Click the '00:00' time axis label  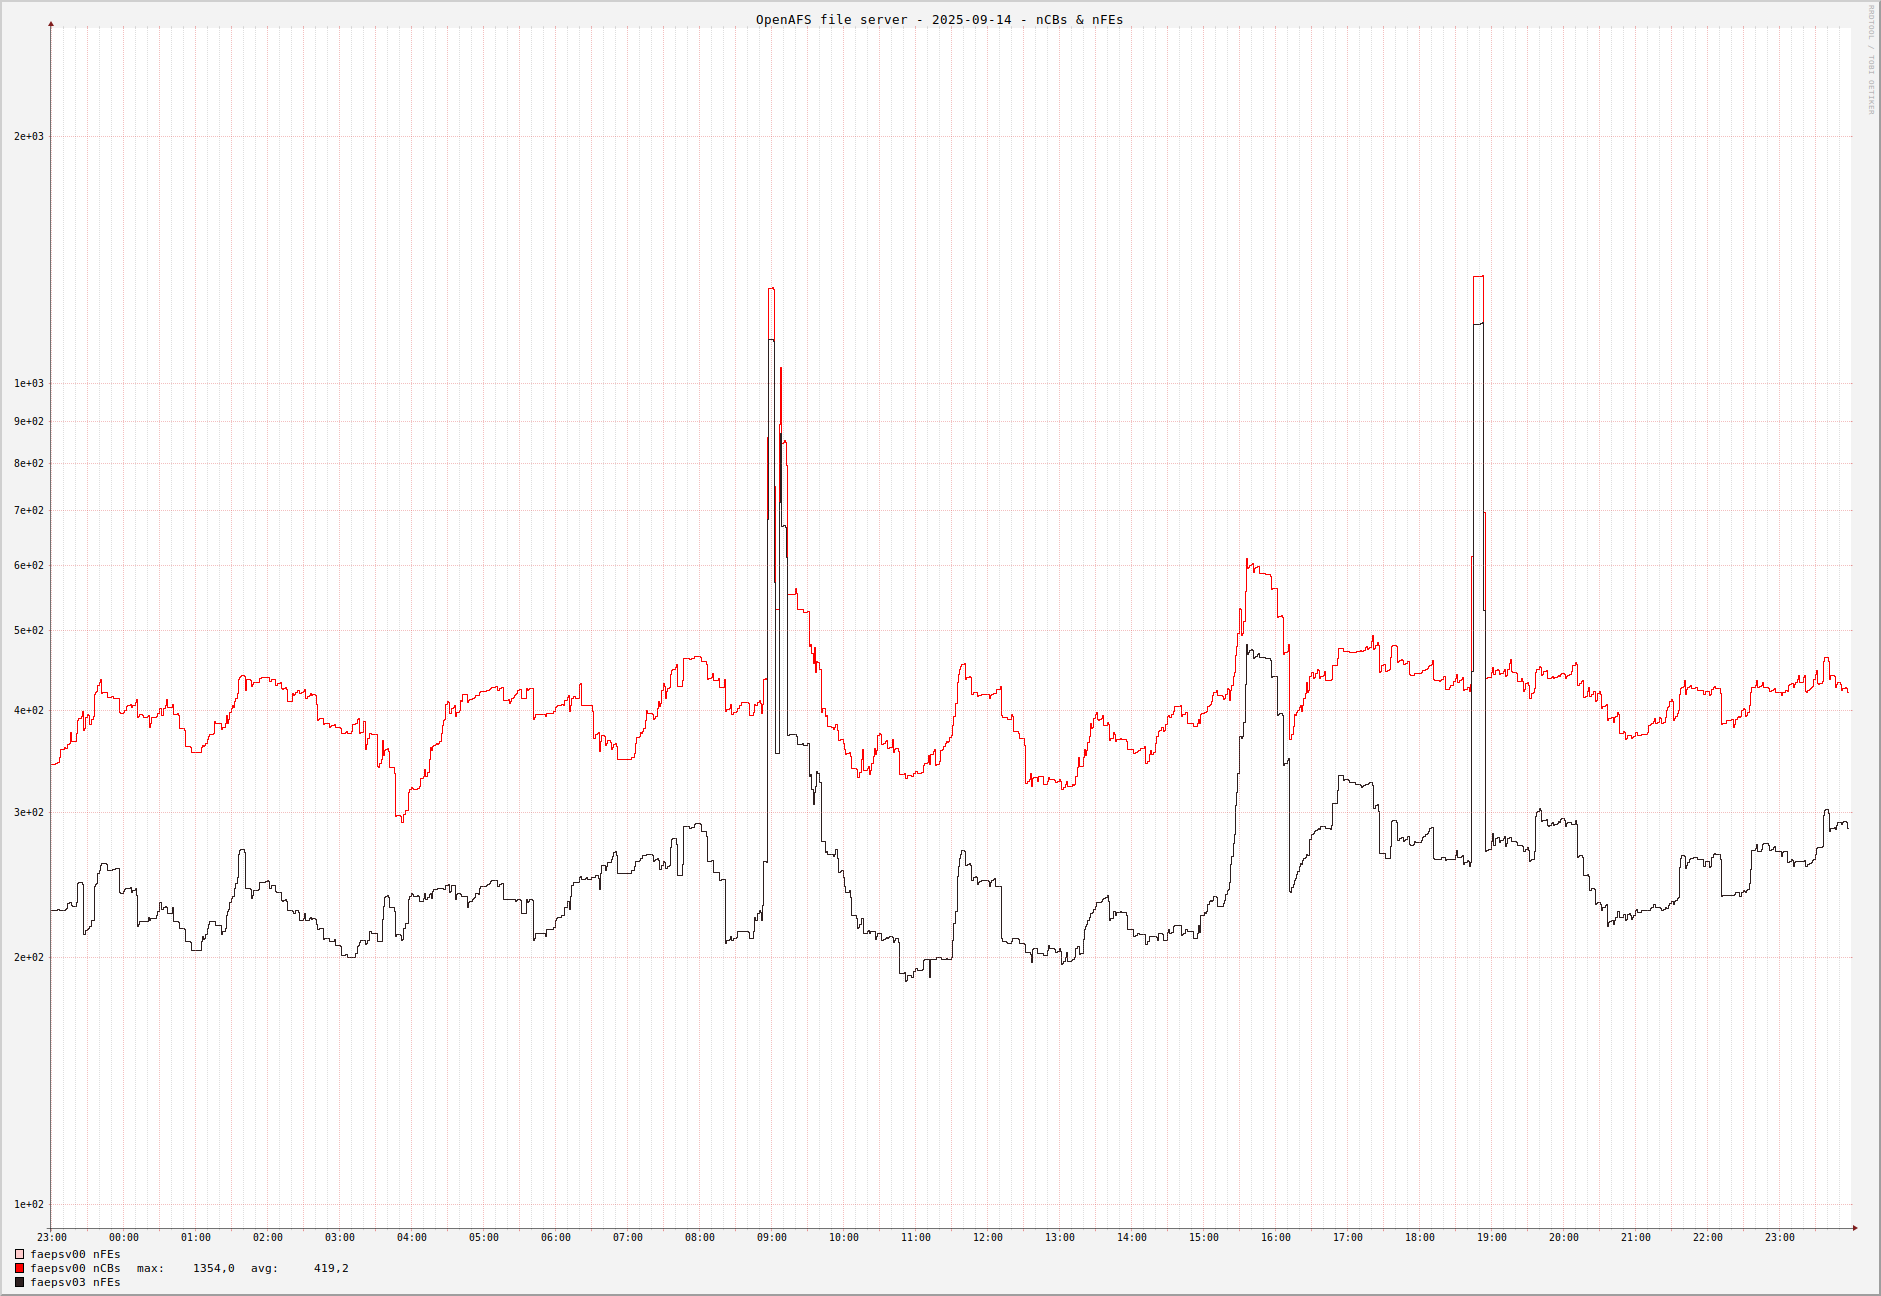[x=124, y=1237]
